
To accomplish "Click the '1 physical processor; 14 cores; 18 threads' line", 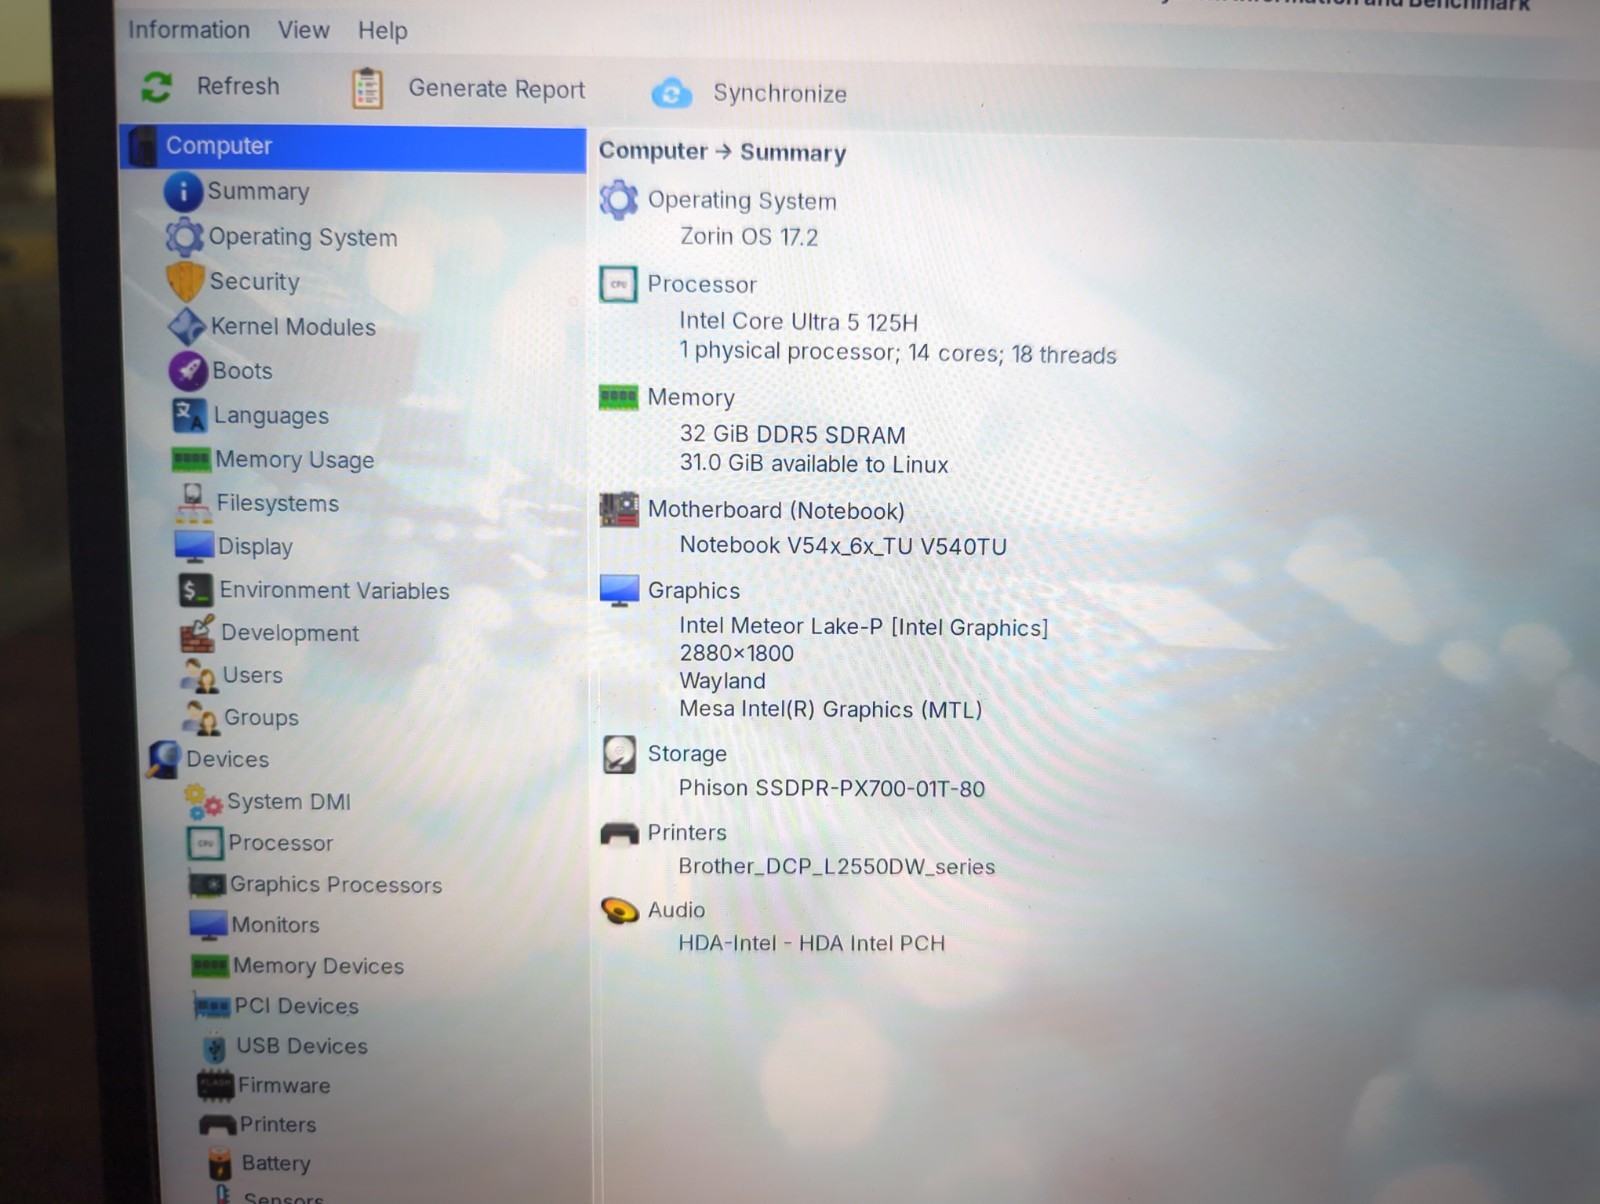I will (897, 353).
